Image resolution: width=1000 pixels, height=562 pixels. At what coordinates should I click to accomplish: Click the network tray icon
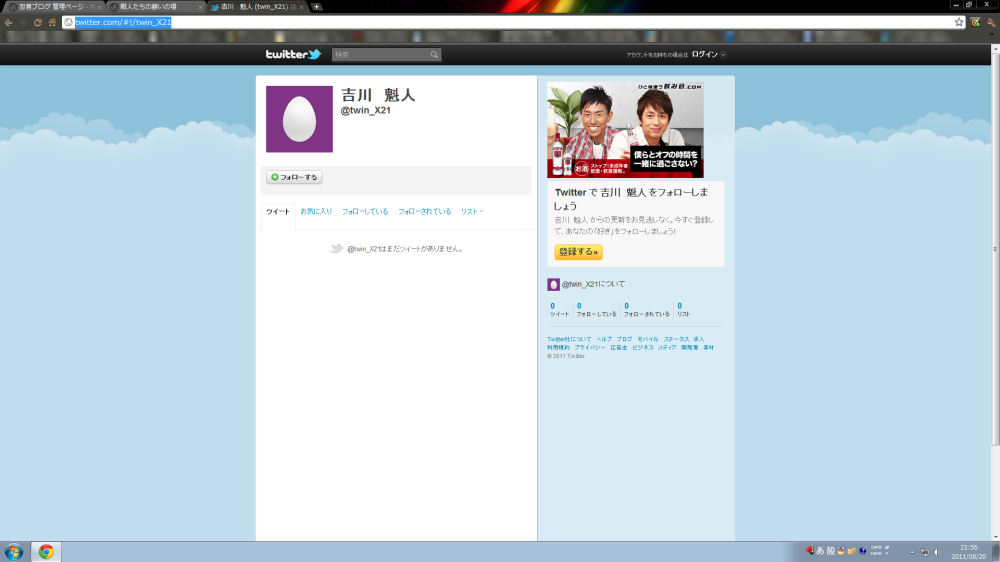tap(925, 552)
